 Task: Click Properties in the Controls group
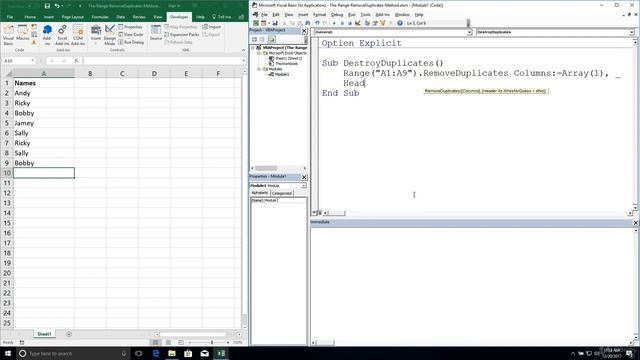130,27
